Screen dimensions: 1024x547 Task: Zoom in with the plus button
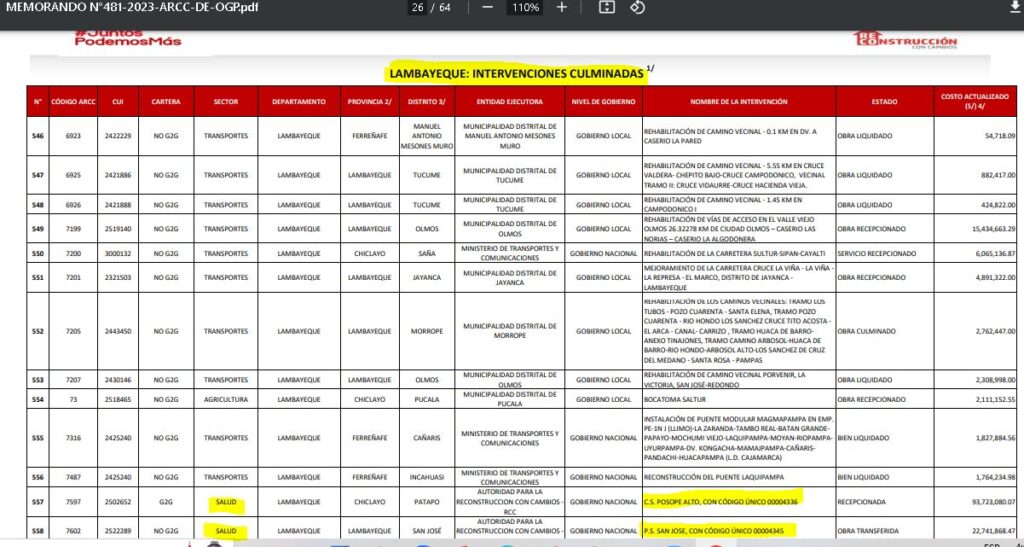click(562, 7)
